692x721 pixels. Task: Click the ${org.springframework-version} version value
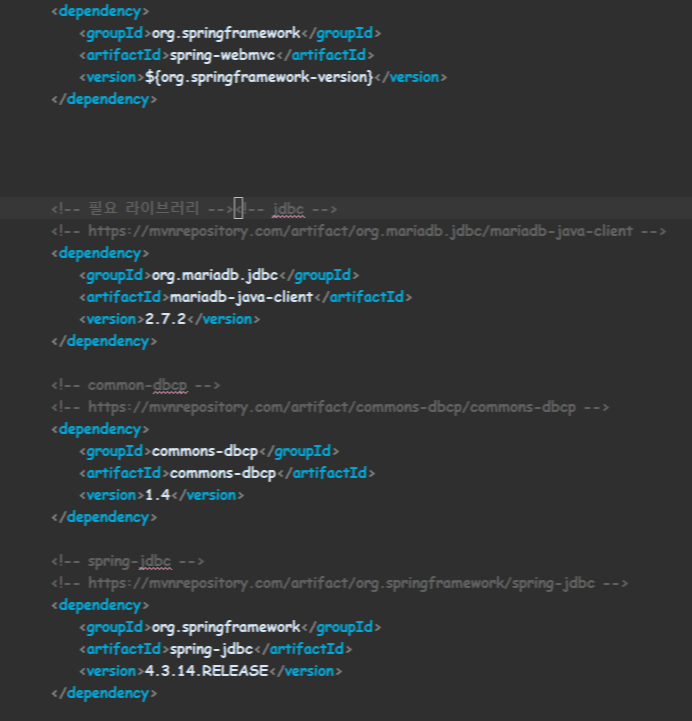[x=259, y=77]
